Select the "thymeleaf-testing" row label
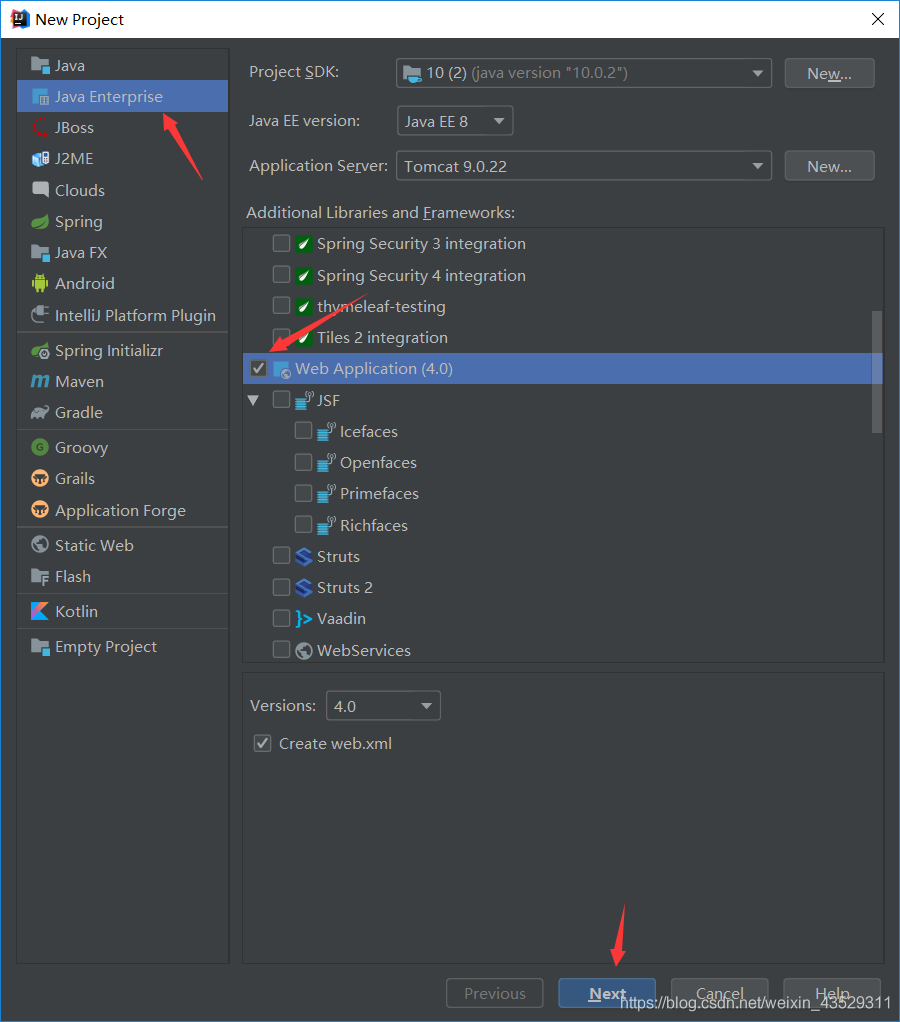900x1022 pixels. [381, 306]
